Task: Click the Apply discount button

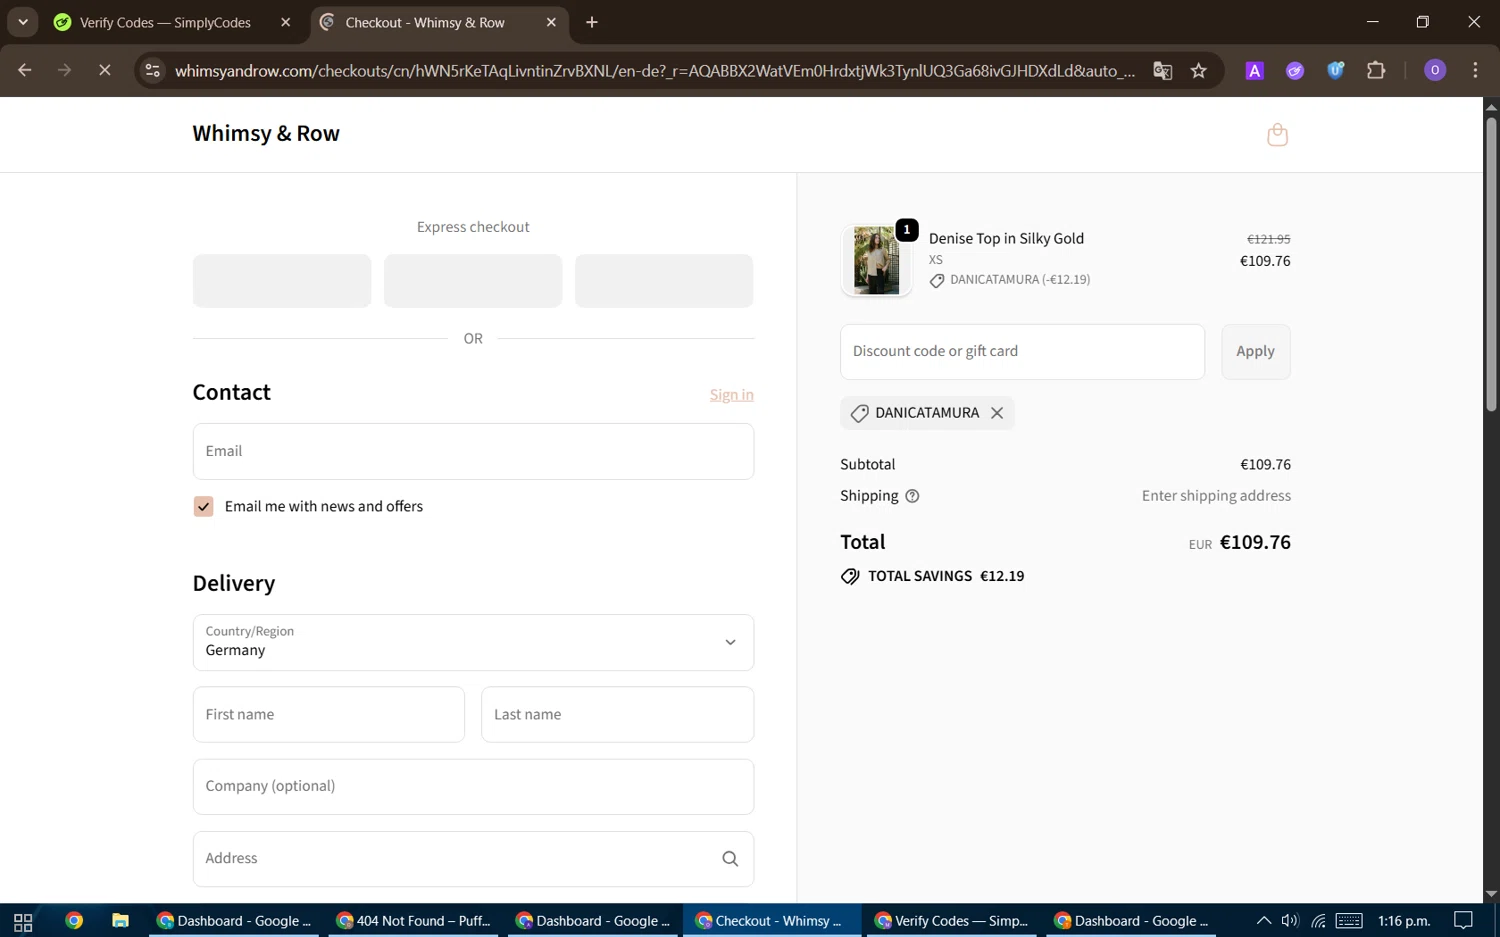Action: [1256, 352]
